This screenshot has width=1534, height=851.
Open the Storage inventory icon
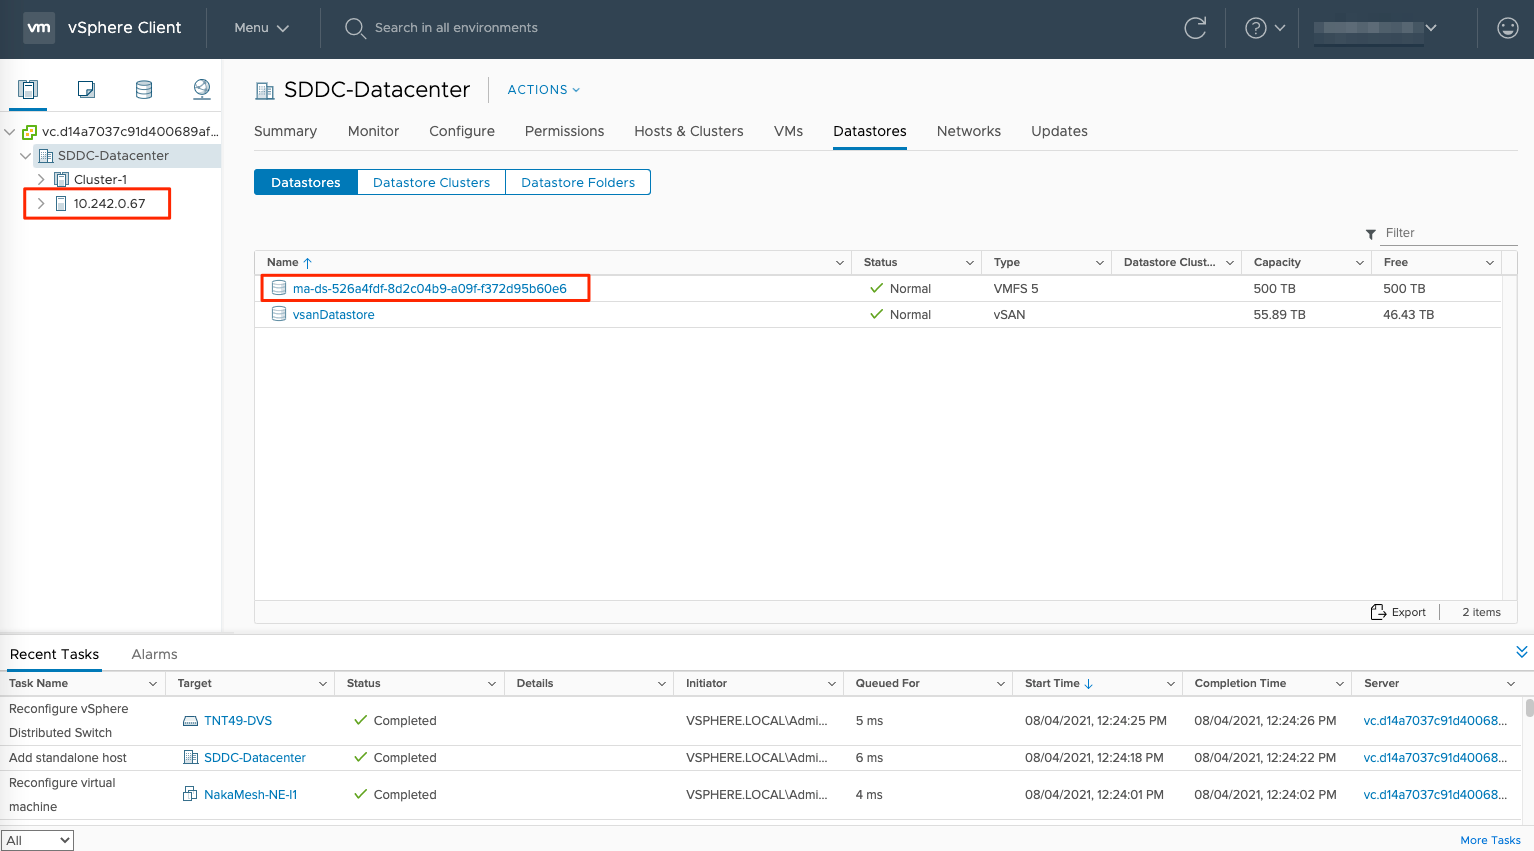(144, 90)
